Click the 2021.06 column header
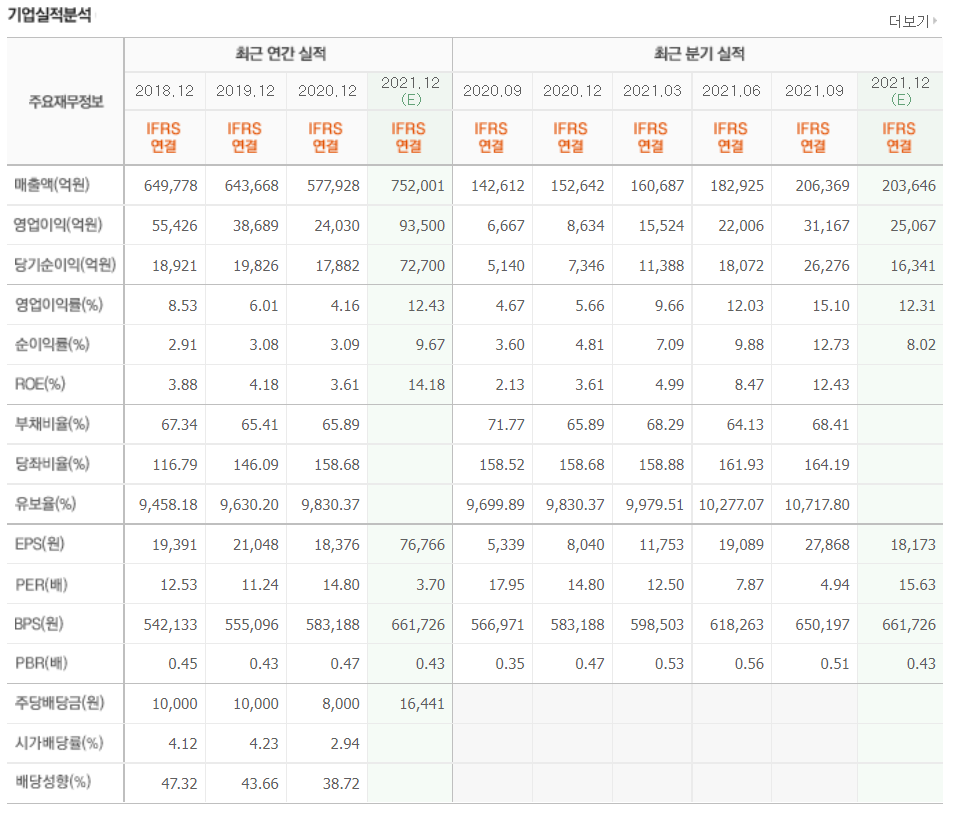This screenshot has width=955, height=815. (x=731, y=91)
